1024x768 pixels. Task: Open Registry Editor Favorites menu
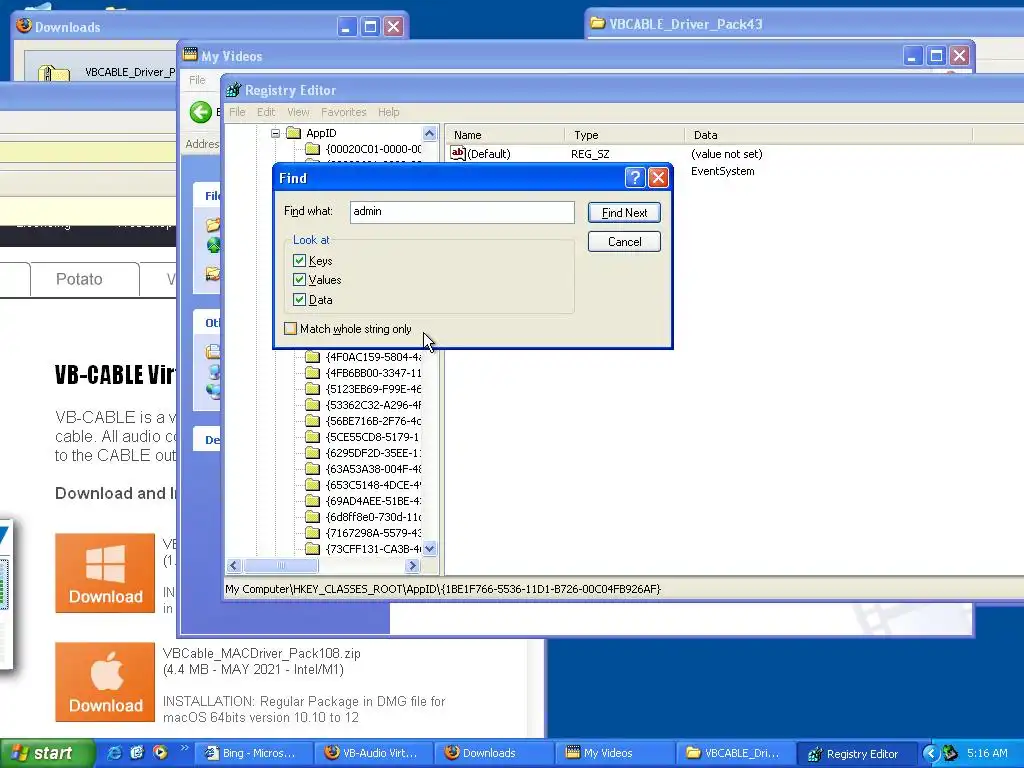click(344, 112)
